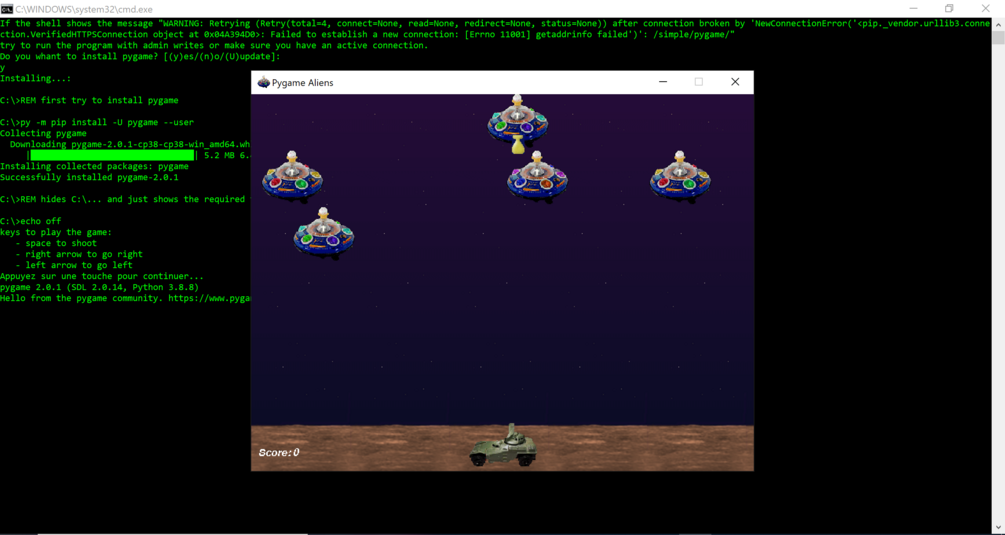The height and width of the screenshot is (535, 1005).
Task: Click the player's green tank
Action: pyautogui.click(x=503, y=445)
